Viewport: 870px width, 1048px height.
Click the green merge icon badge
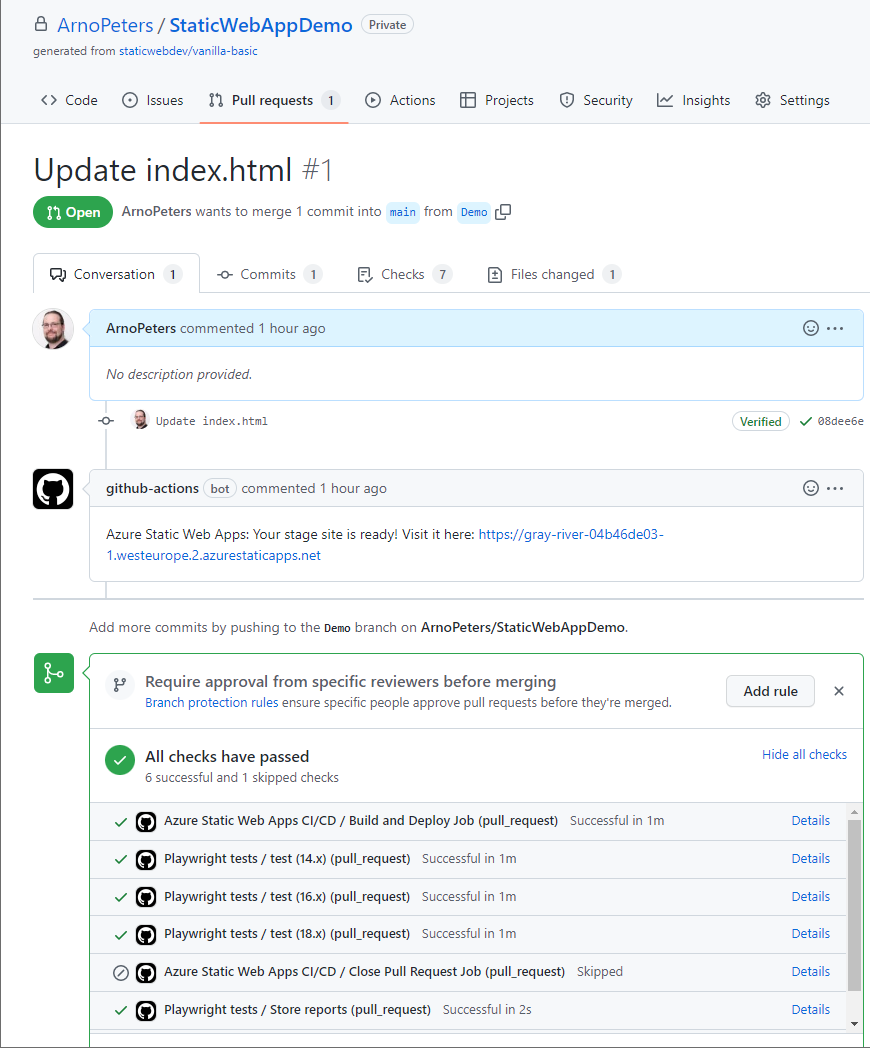[x=53, y=673]
